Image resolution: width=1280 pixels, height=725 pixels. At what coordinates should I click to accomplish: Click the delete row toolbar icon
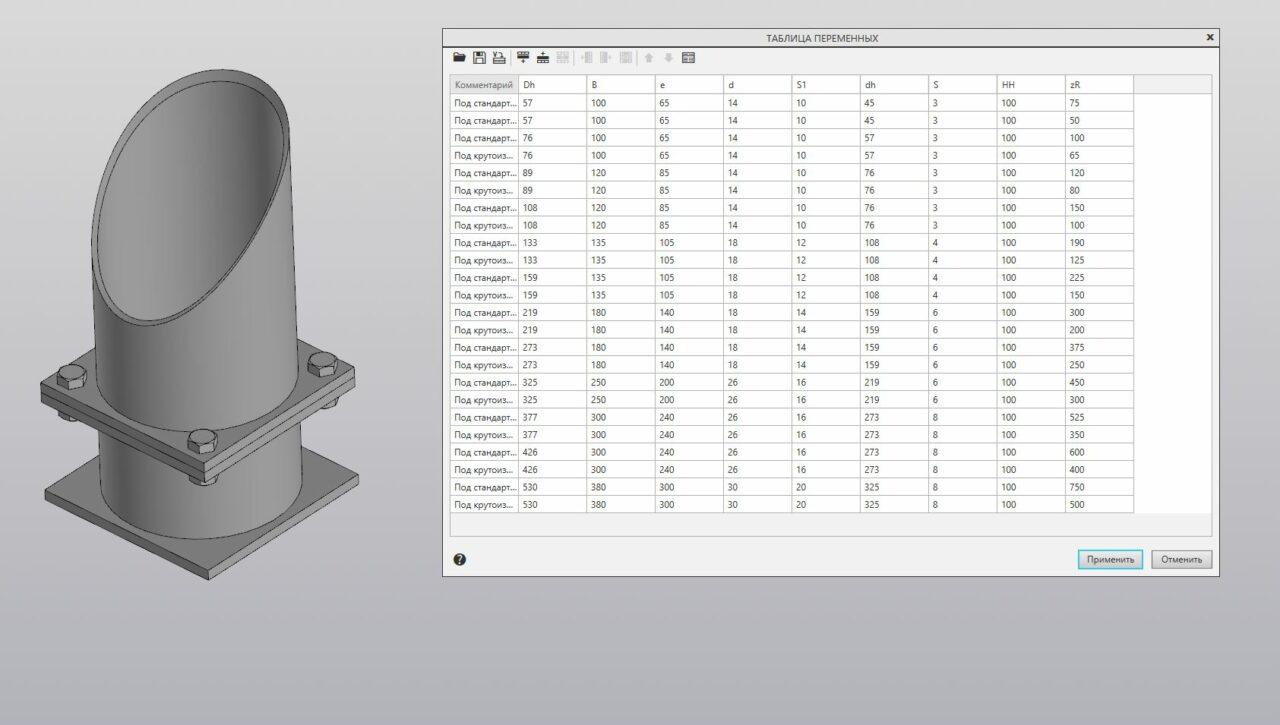pos(562,58)
